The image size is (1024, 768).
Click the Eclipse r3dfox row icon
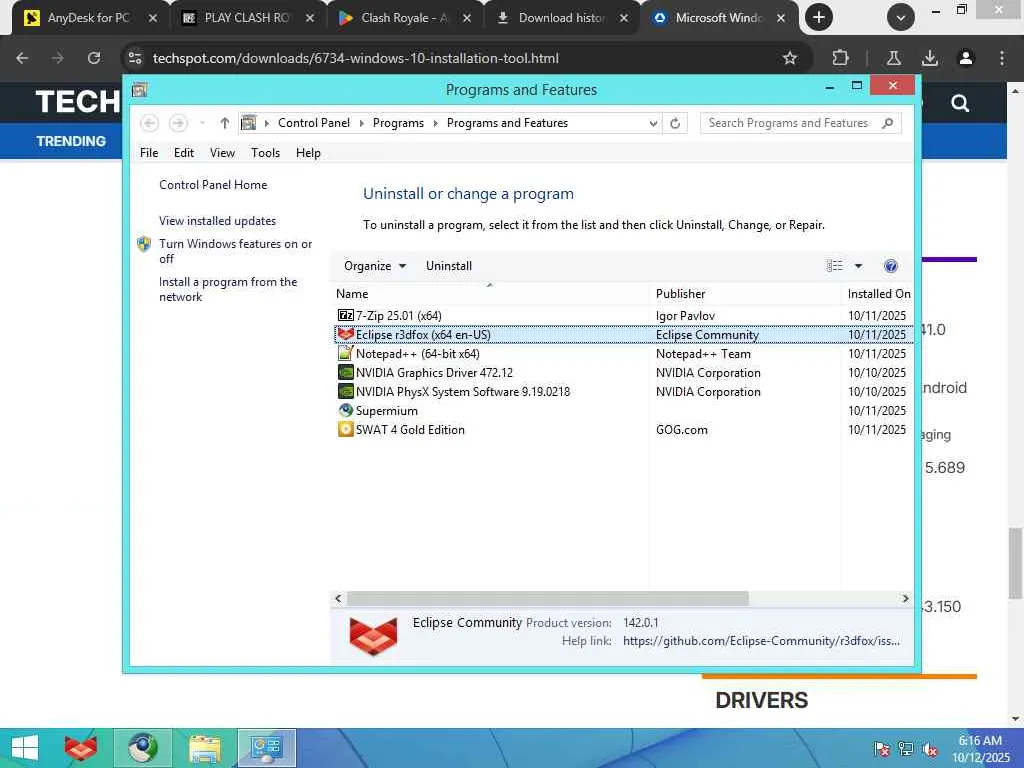[x=345, y=334]
